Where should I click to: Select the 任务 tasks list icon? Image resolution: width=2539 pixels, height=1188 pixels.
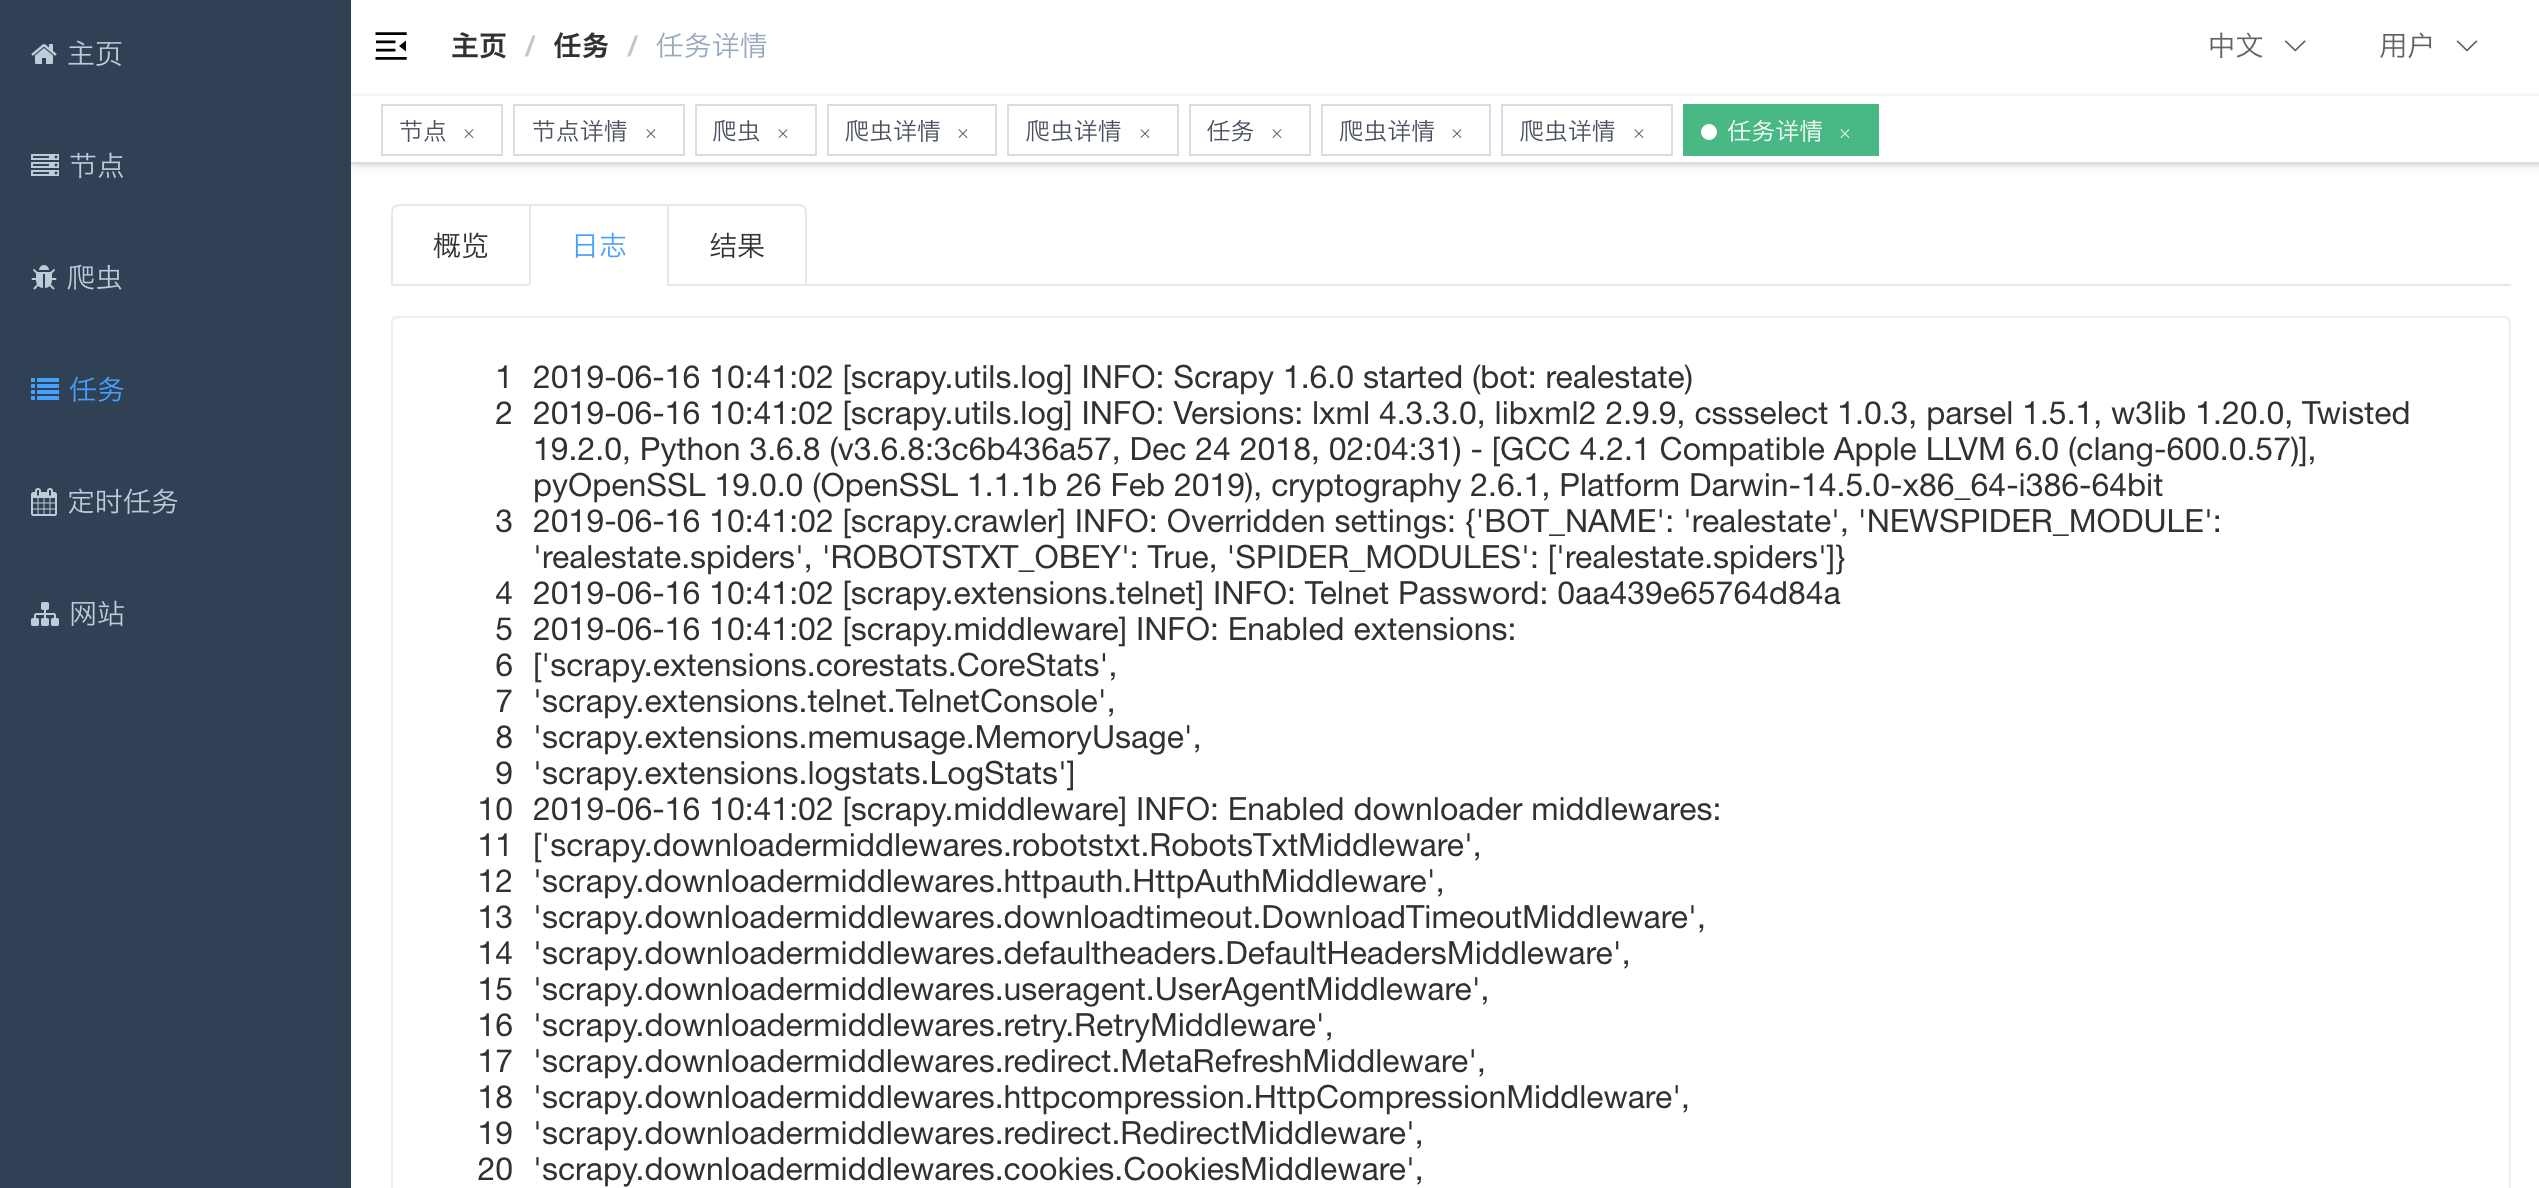pyautogui.click(x=44, y=390)
